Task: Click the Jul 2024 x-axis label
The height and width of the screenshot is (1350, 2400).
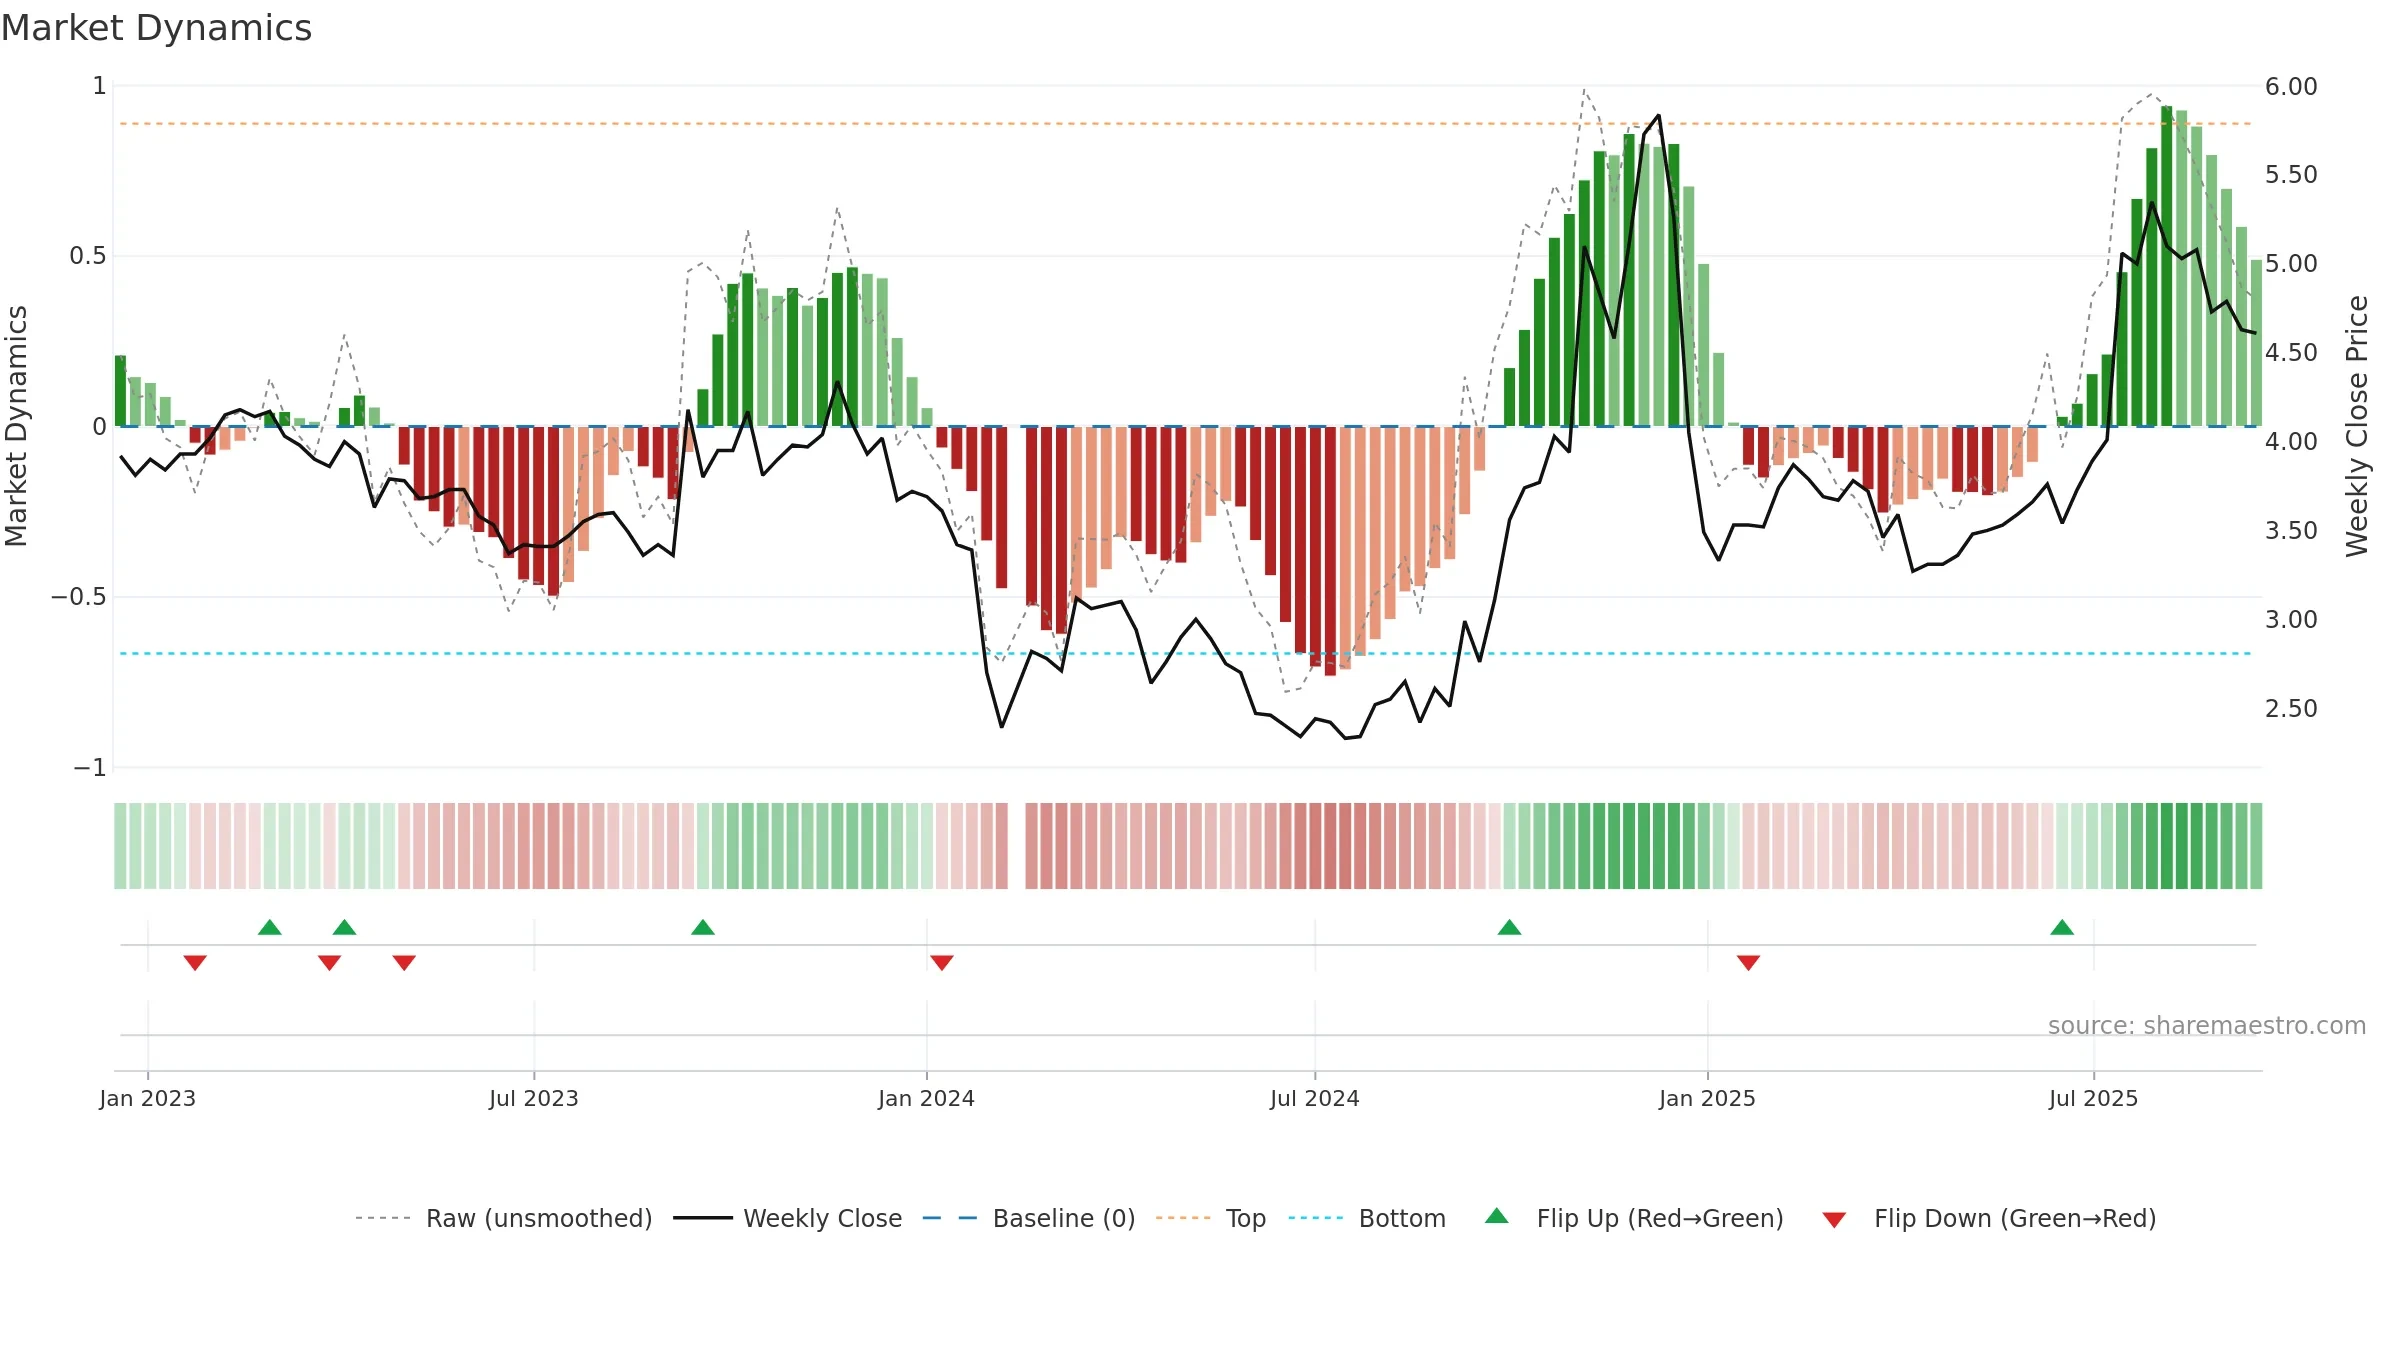Action: 1315,1098
